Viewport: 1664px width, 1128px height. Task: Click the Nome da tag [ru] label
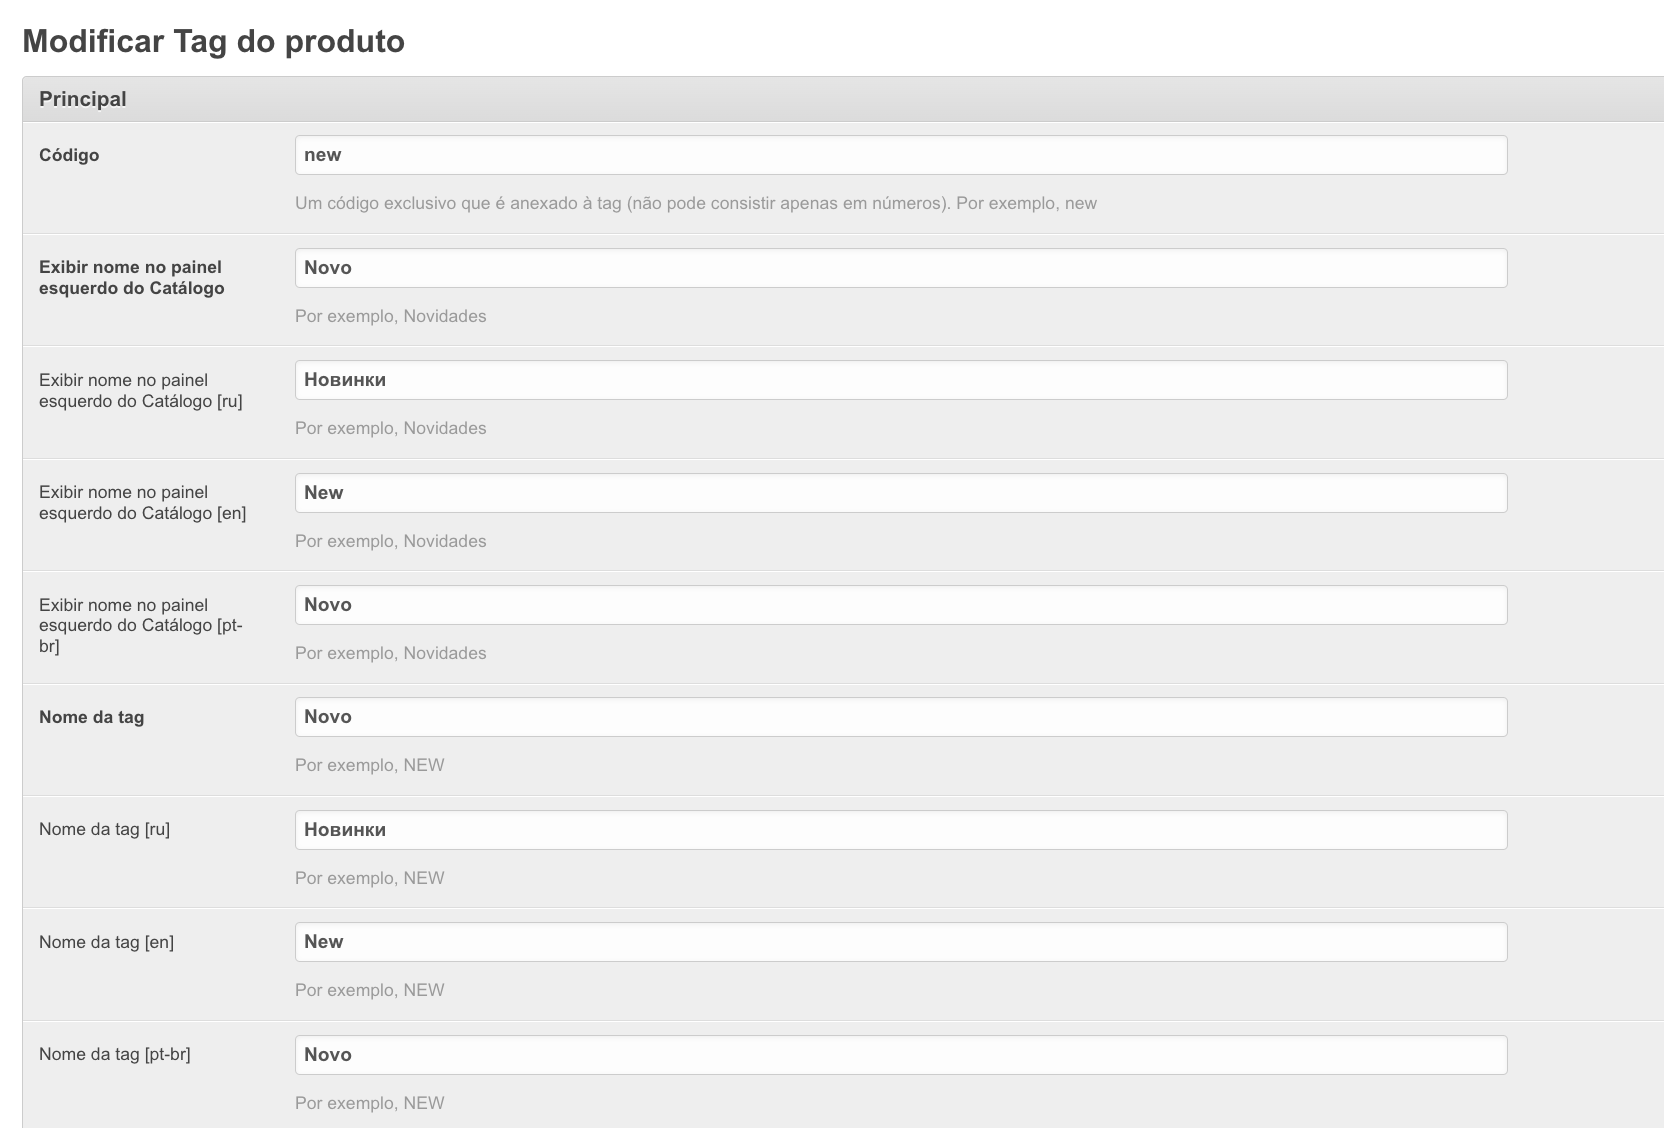click(104, 829)
